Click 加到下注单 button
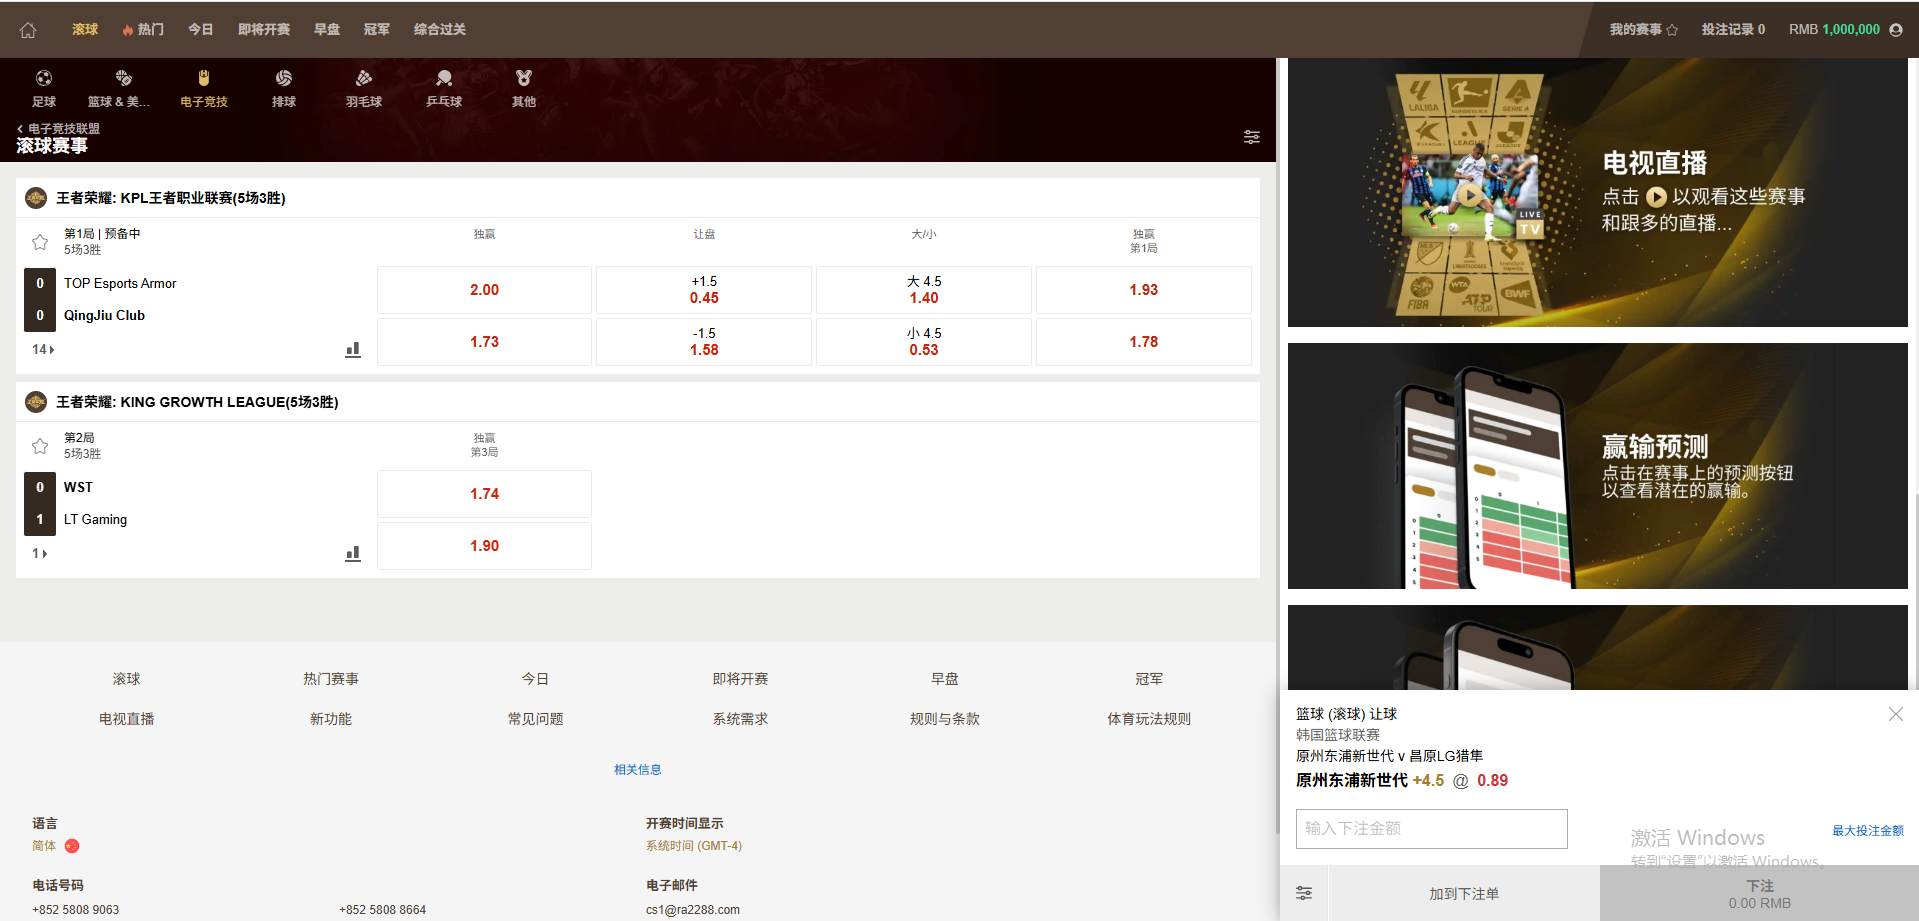The height and width of the screenshot is (921, 1919). pyautogui.click(x=1463, y=893)
